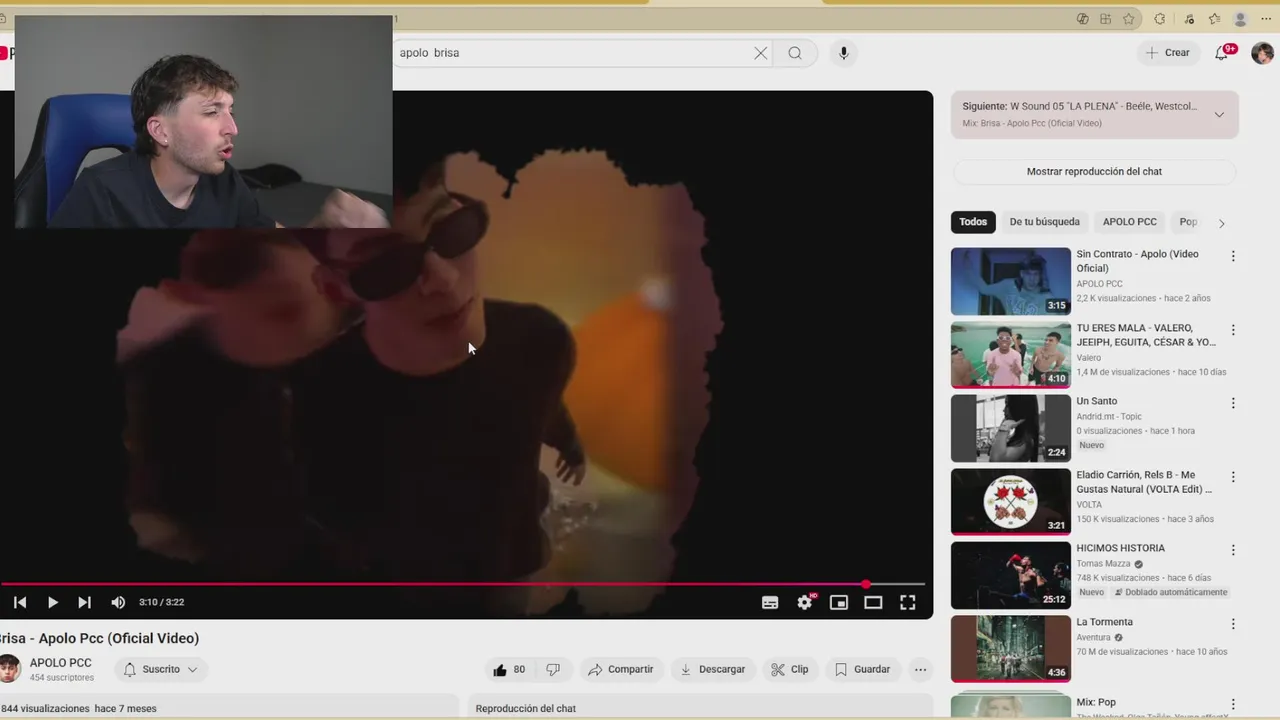Start voice search with the microphone

click(844, 53)
